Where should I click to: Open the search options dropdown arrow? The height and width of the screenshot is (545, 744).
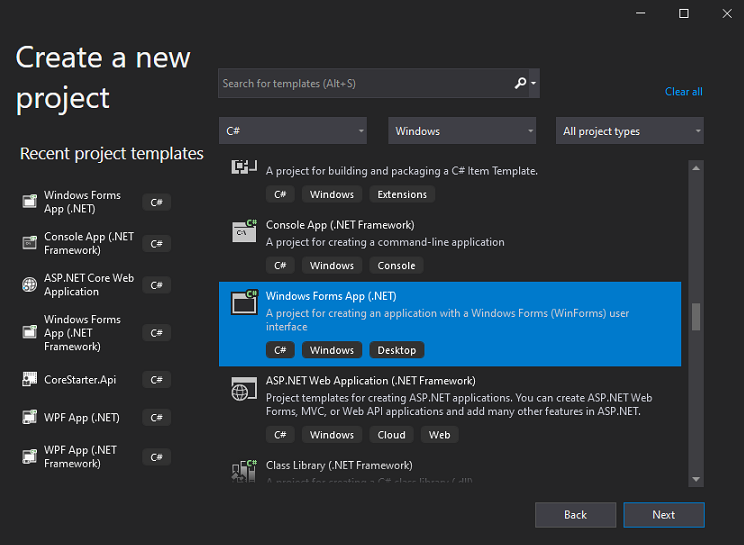534,83
